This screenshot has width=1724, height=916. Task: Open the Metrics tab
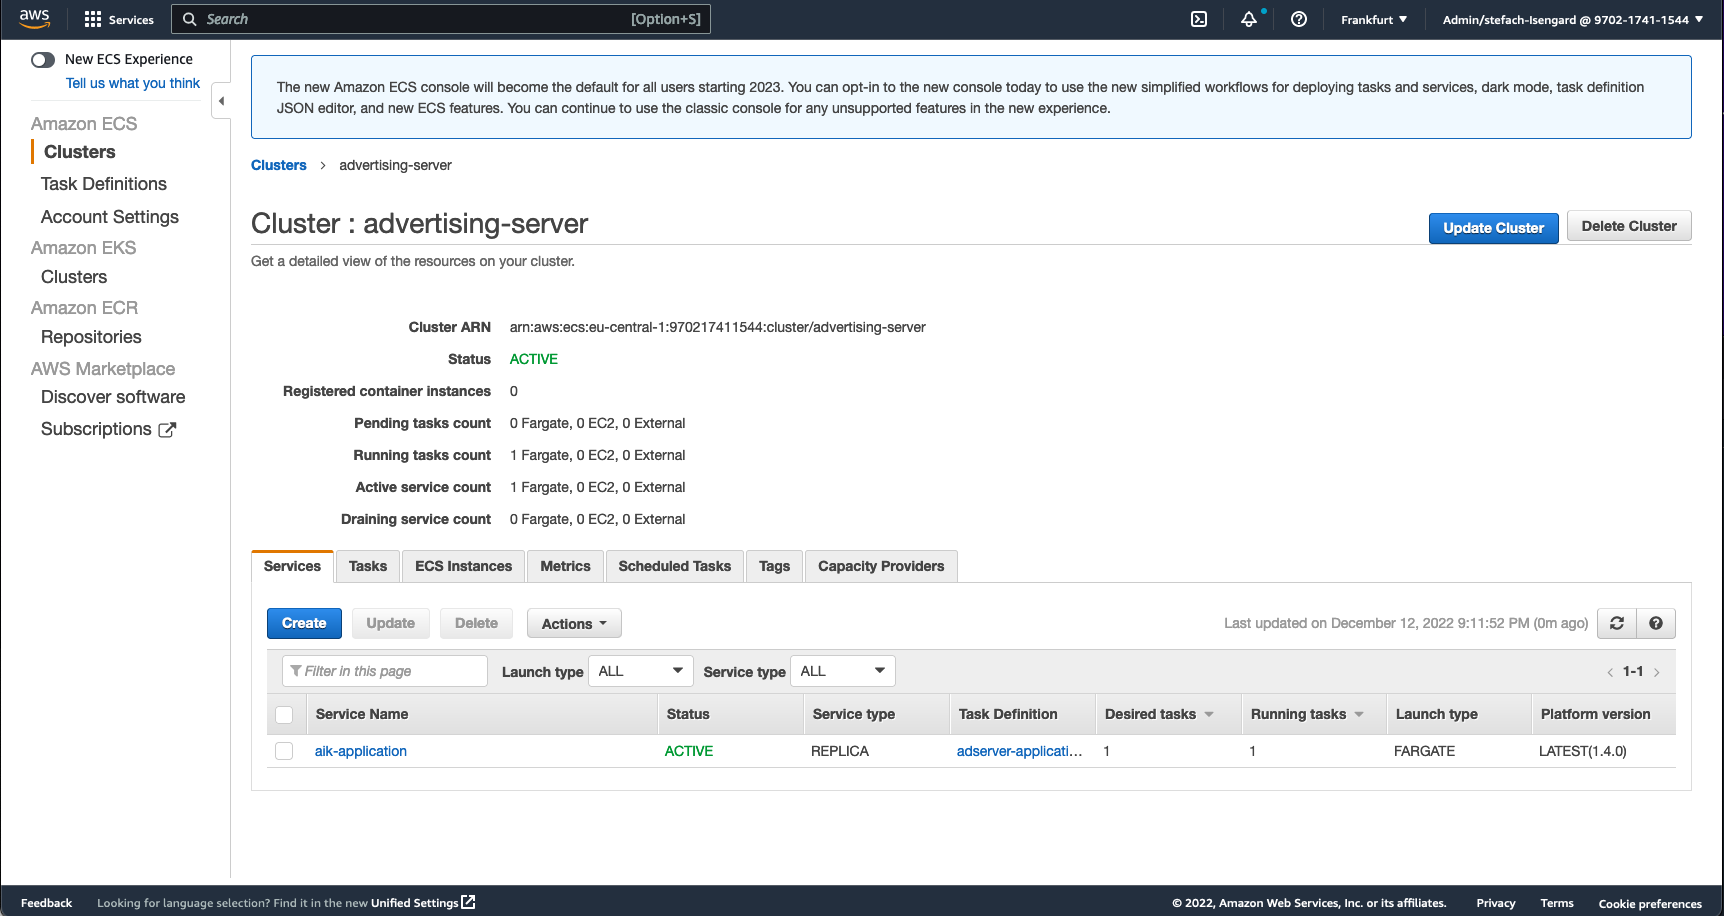point(566,566)
